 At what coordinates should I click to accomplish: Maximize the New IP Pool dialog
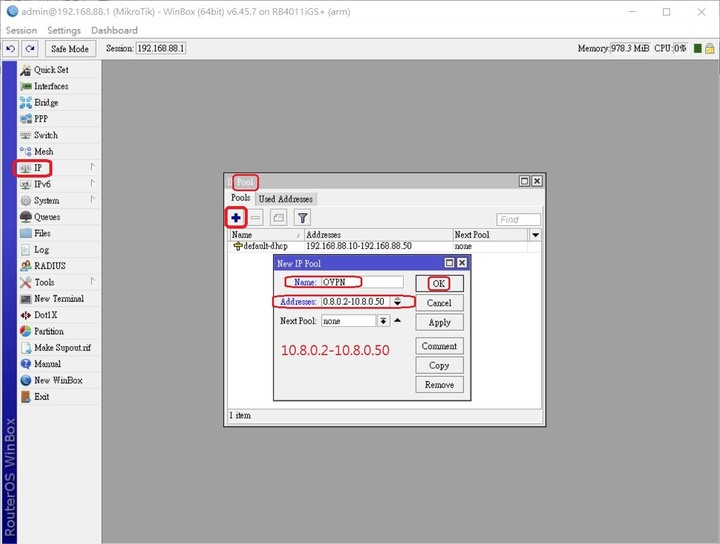click(450, 263)
